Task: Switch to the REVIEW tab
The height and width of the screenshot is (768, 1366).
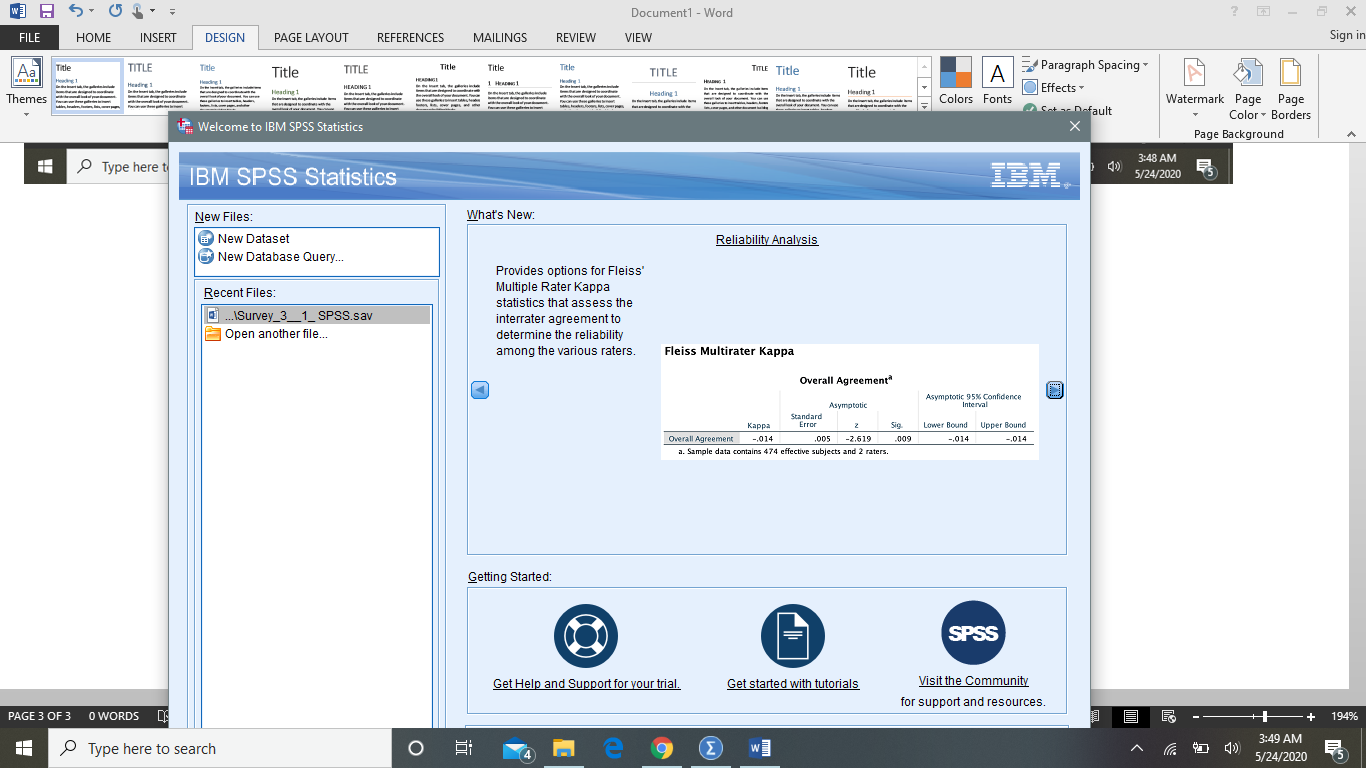Action: click(575, 37)
